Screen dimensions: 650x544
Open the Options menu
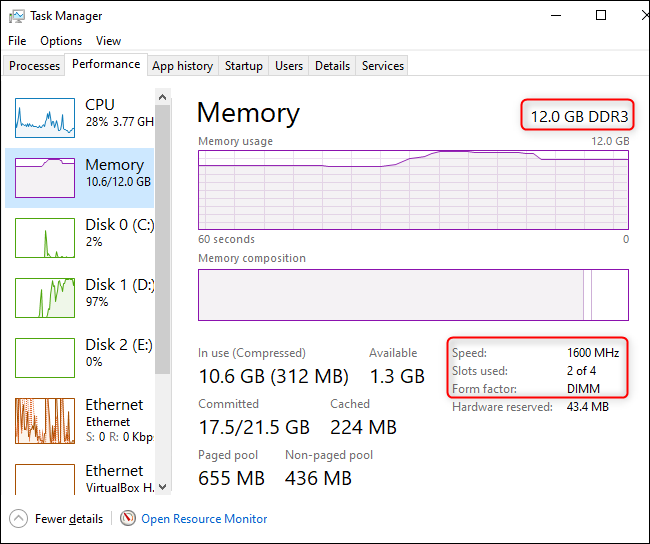(61, 41)
